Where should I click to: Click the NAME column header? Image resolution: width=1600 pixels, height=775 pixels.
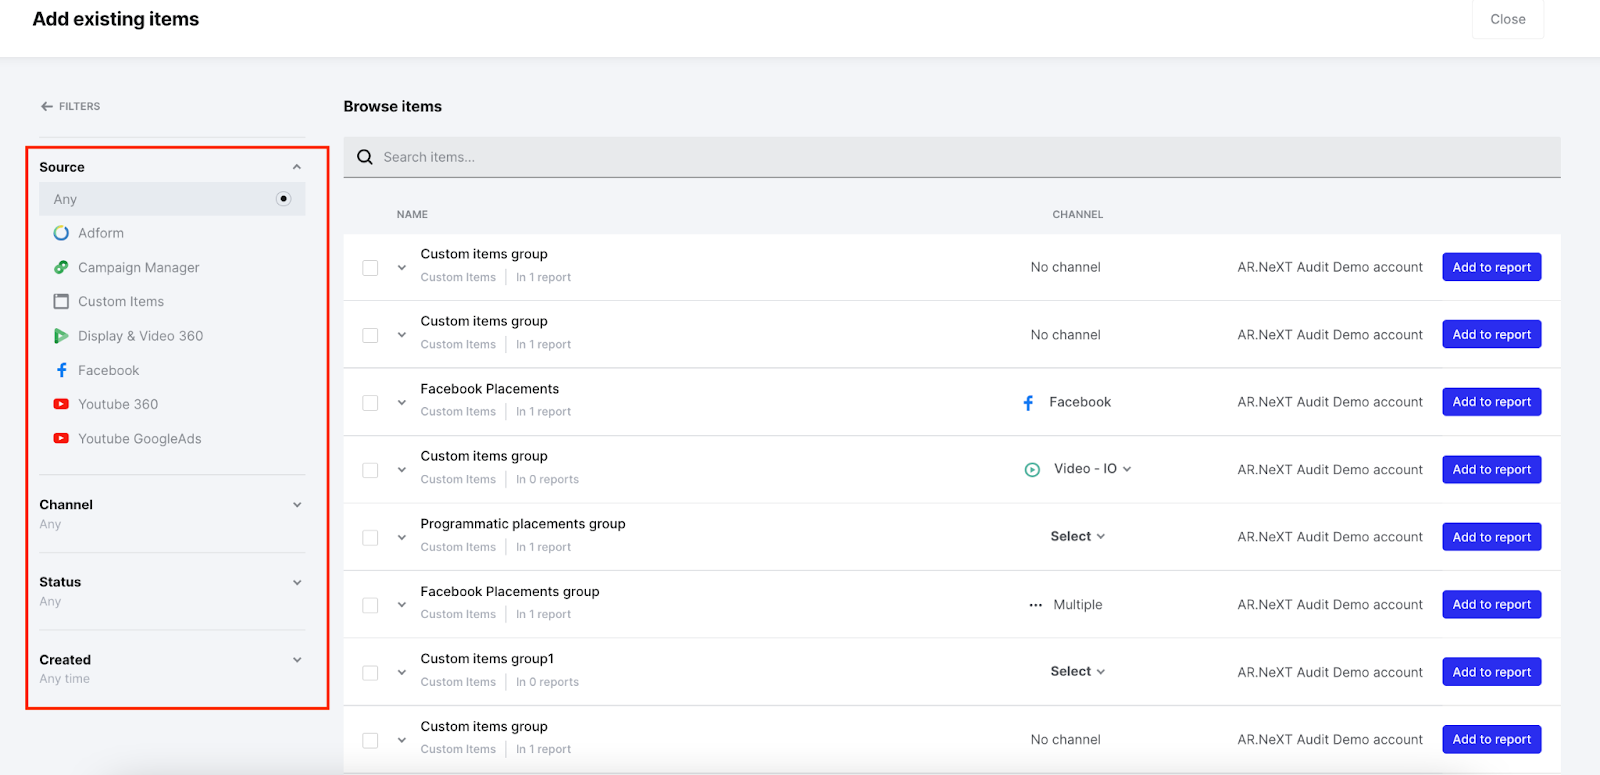click(412, 214)
